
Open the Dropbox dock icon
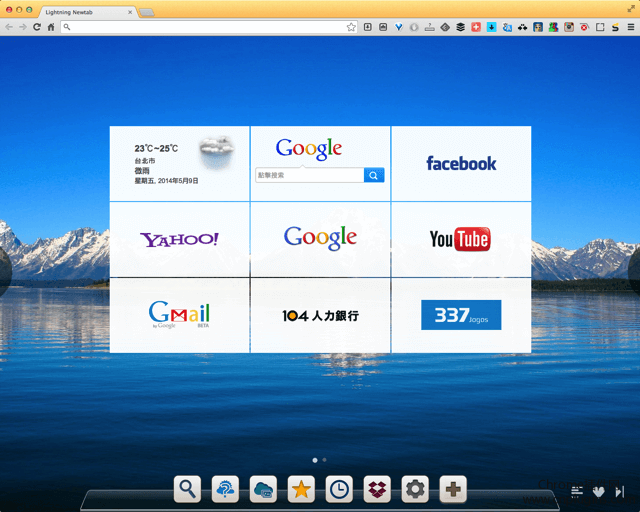pos(377,489)
